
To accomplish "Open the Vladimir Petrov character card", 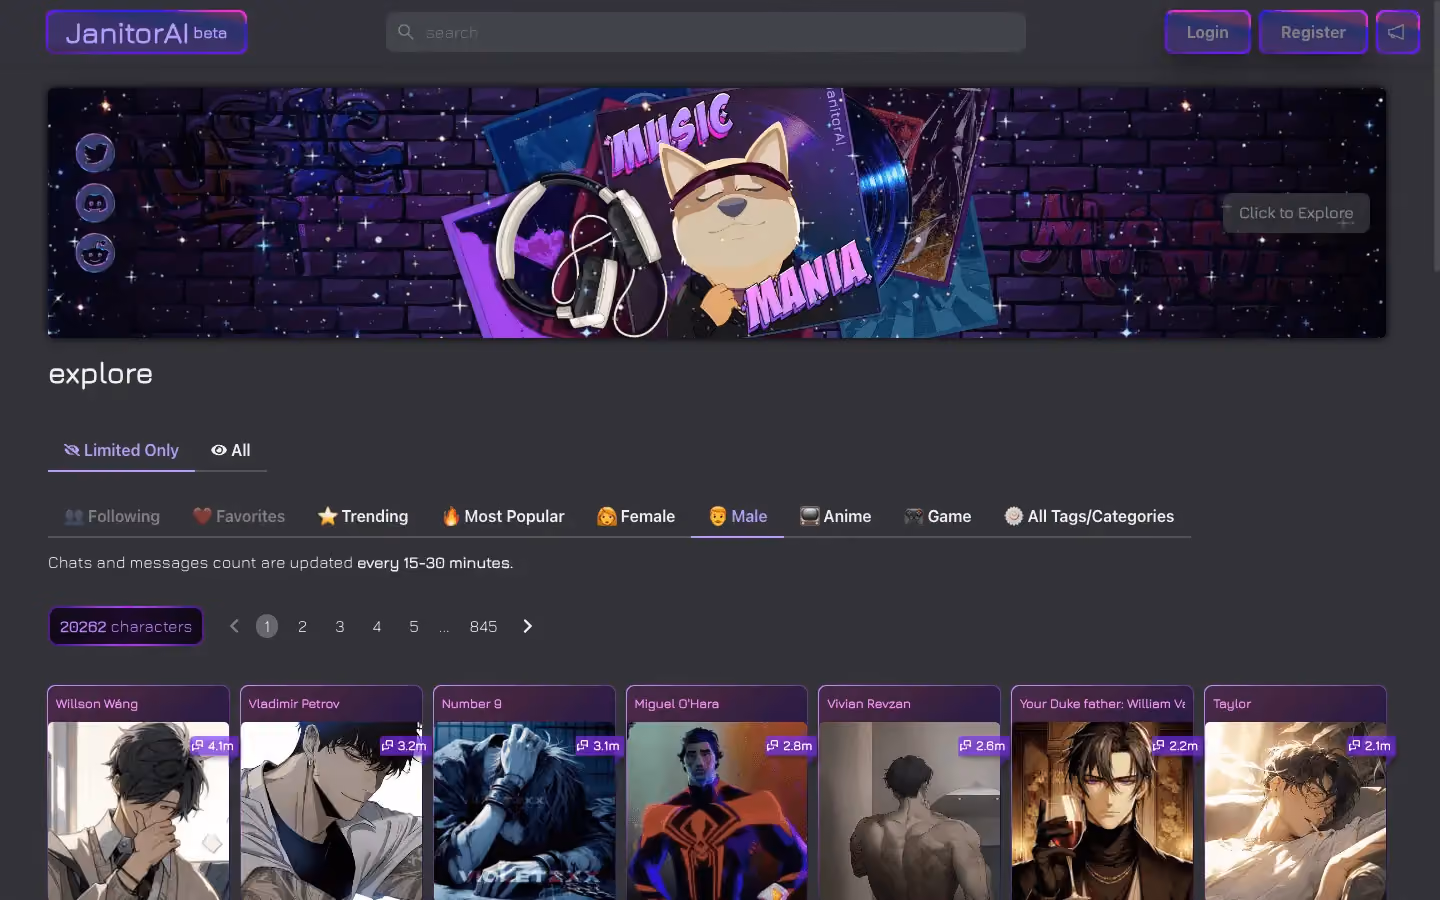I will (331, 793).
